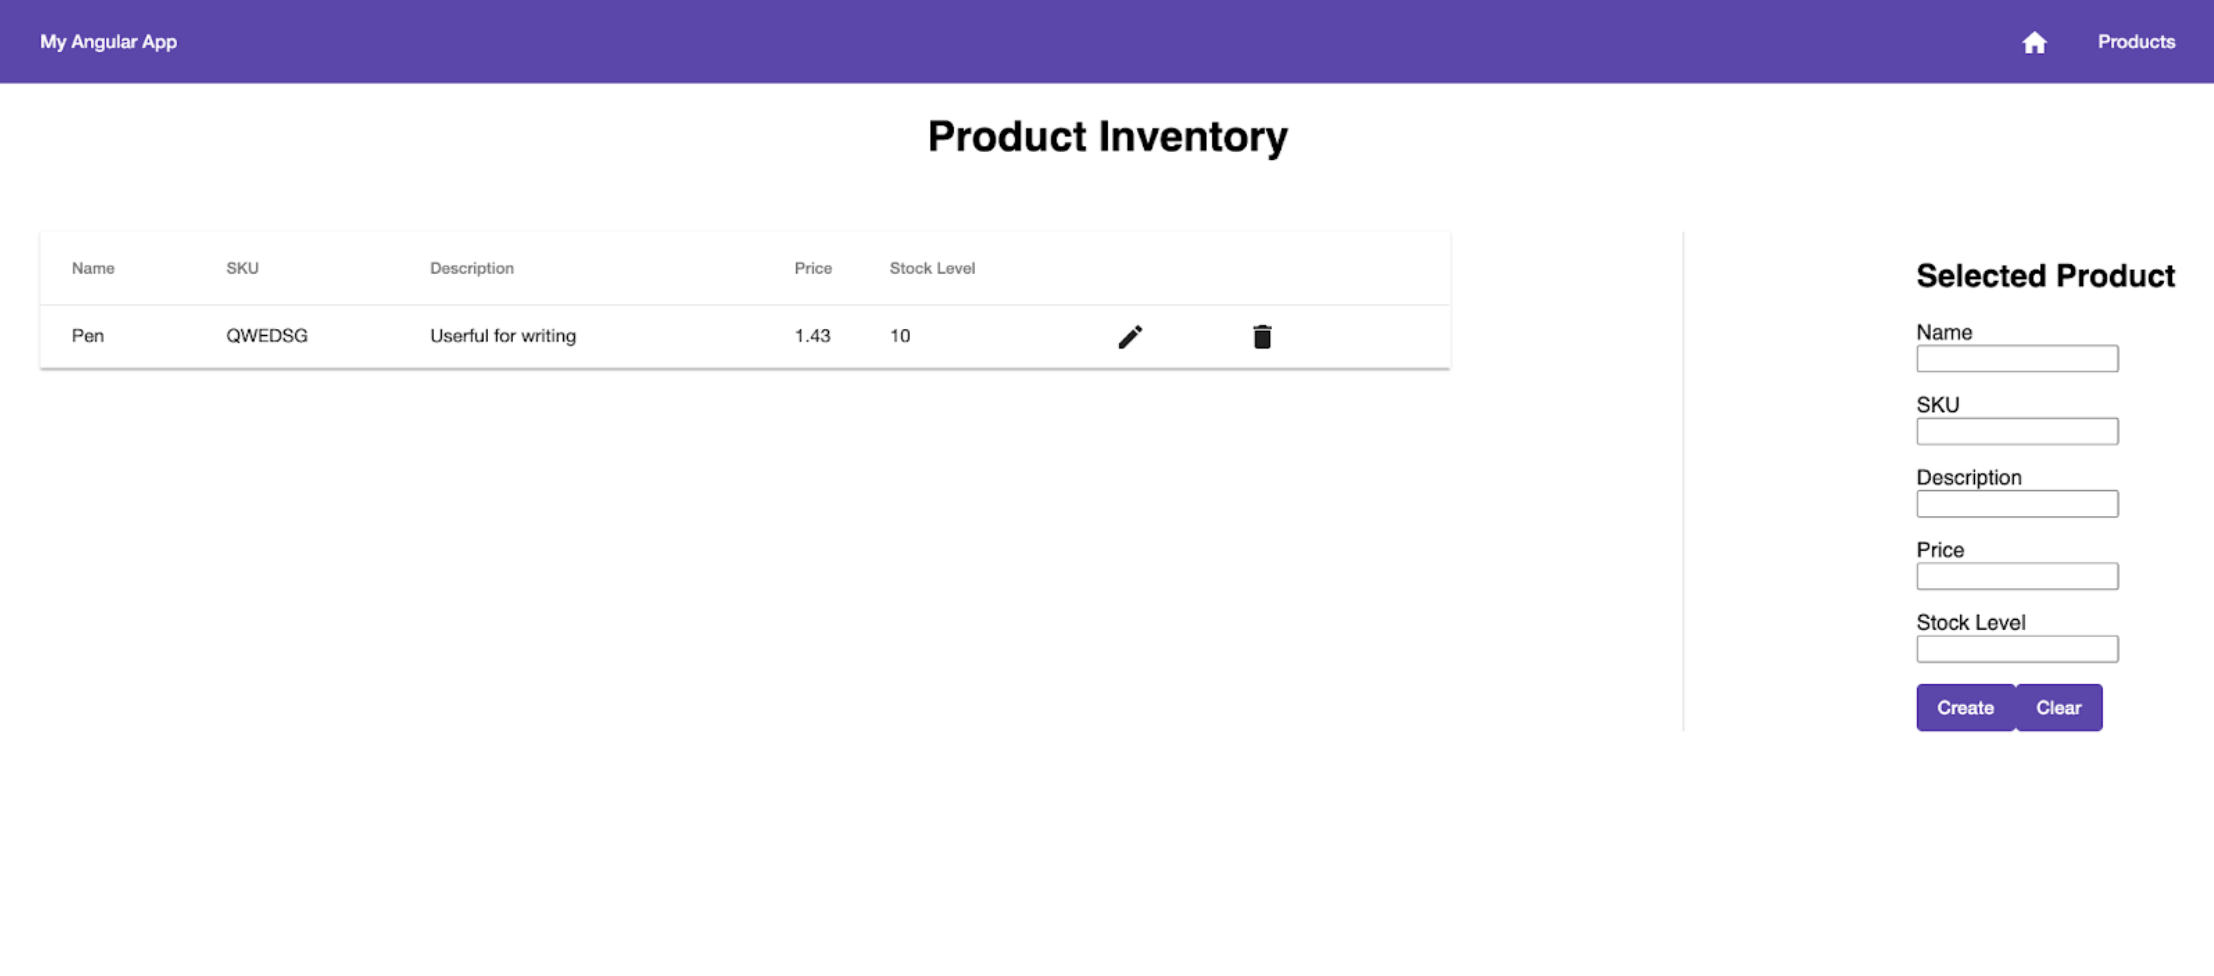Image resolution: width=2214 pixels, height=976 pixels.
Task: Edit the Pen product with pencil icon
Action: tap(1130, 337)
